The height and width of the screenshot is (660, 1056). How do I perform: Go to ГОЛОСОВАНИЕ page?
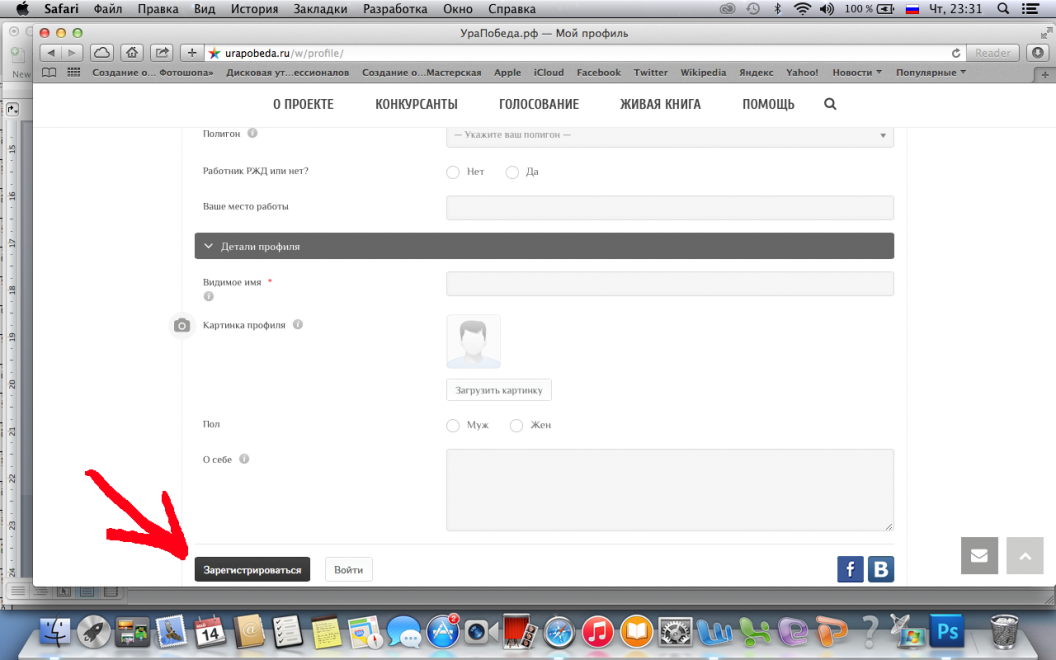point(539,104)
